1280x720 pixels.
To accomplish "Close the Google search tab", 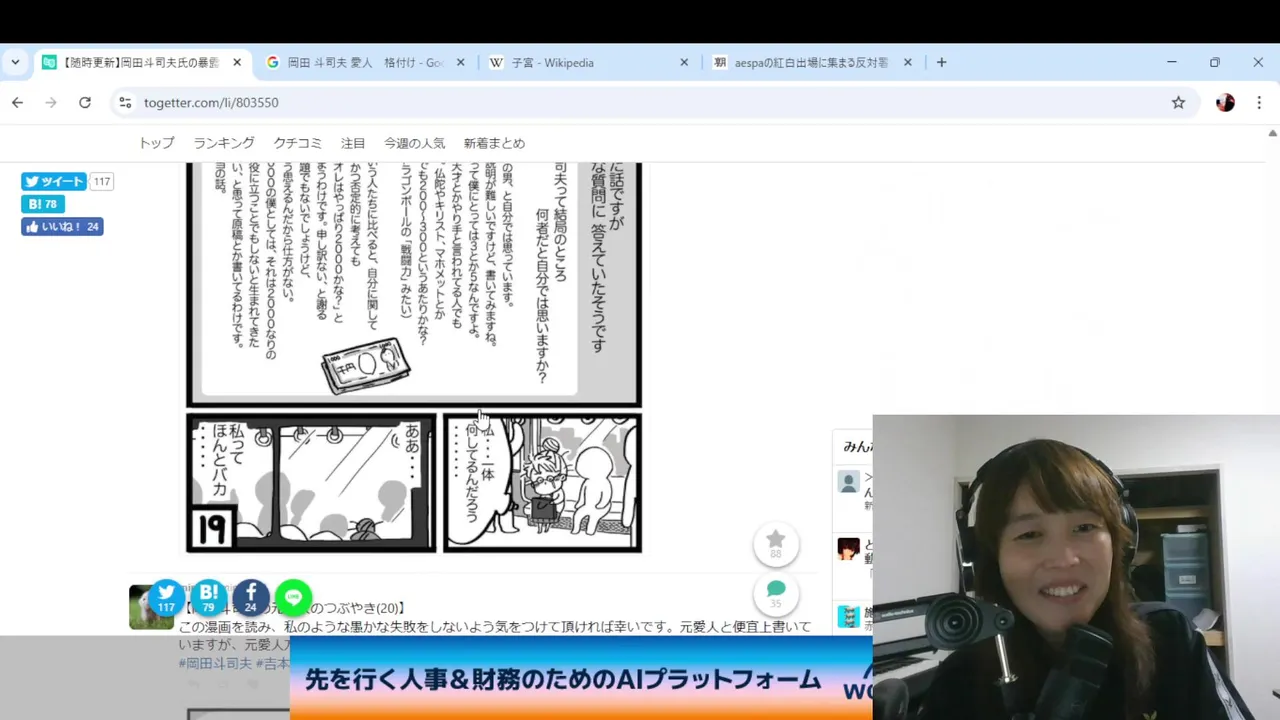I will [461, 62].
